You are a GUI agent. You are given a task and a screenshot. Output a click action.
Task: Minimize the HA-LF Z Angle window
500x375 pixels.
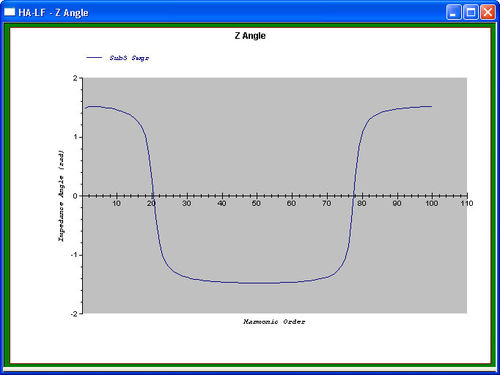(453, 13)
